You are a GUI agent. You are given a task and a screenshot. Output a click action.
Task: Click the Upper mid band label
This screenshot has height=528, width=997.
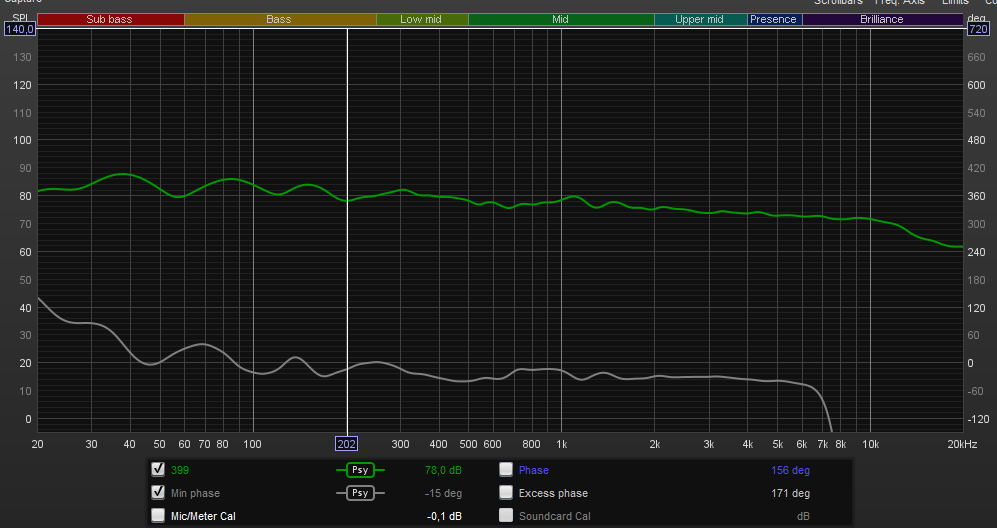point(700,19)
